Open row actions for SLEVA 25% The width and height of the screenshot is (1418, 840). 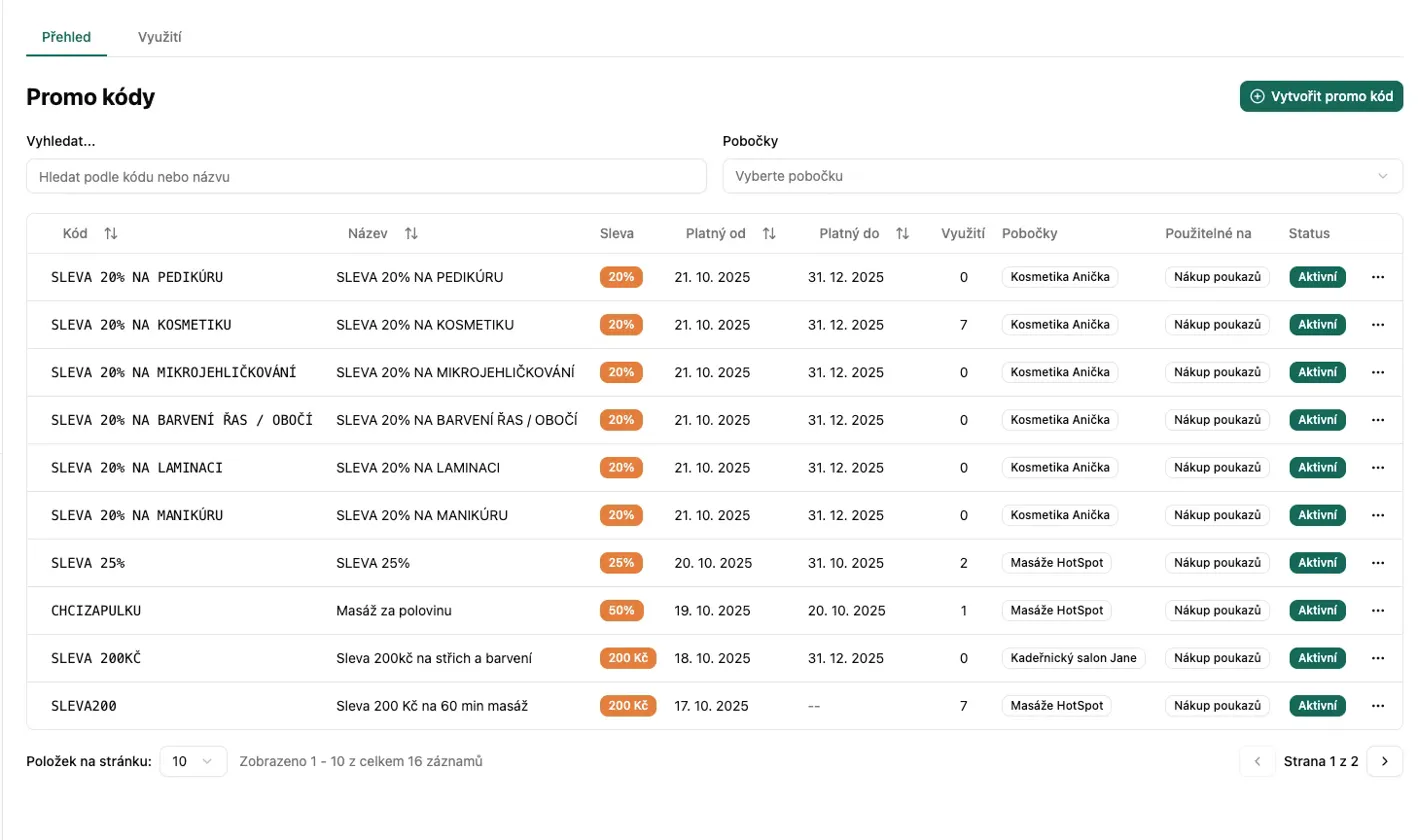1378,563
